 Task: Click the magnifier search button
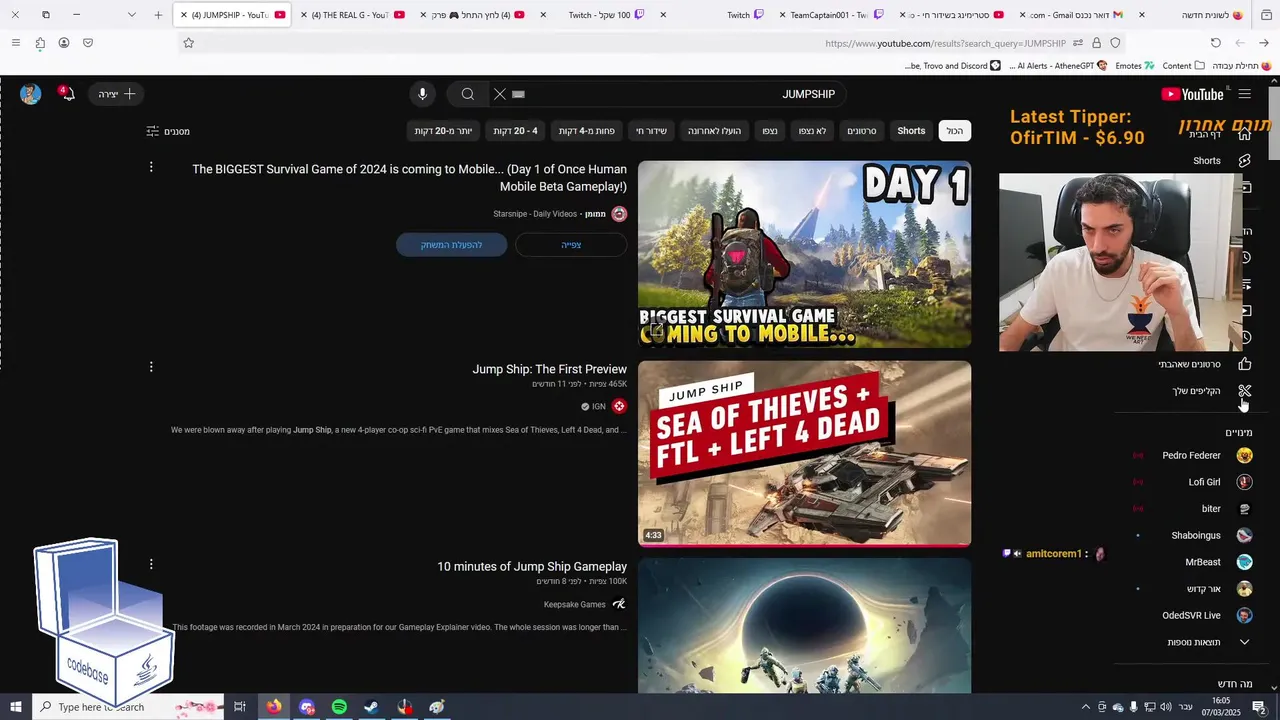467,94
